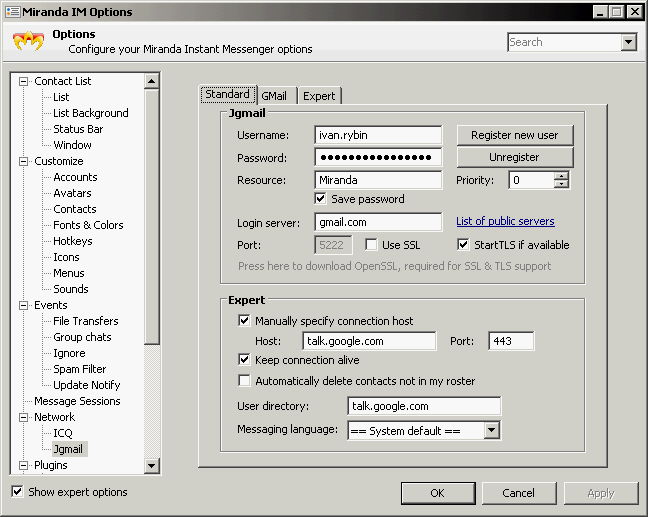Click the Password input field
The height and width of the screenshot is (517, 648).
coord(378,157)
